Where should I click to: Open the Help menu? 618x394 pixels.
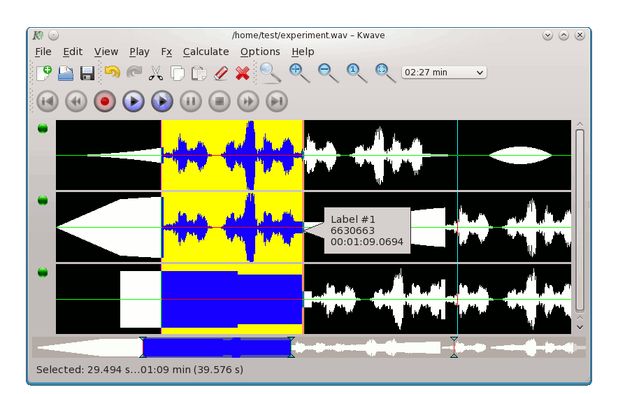tap(303, 52)
